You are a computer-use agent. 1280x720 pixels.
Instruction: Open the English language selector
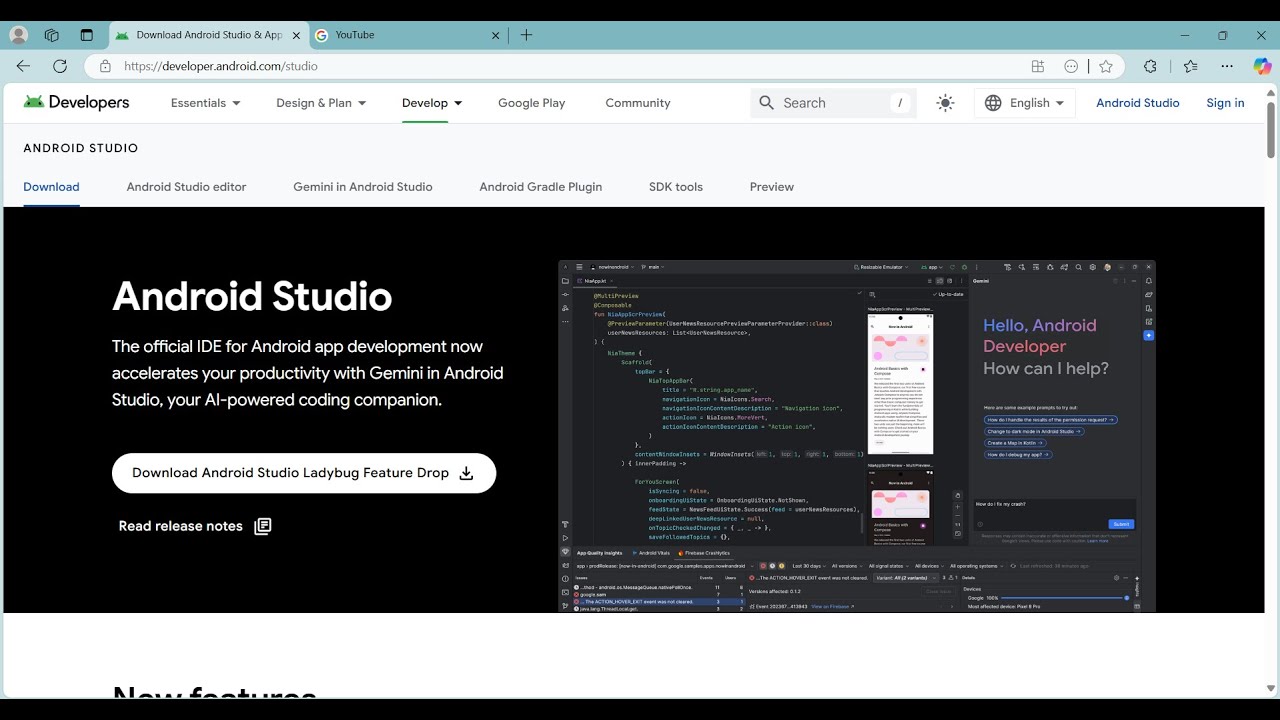click(1025, 103)
